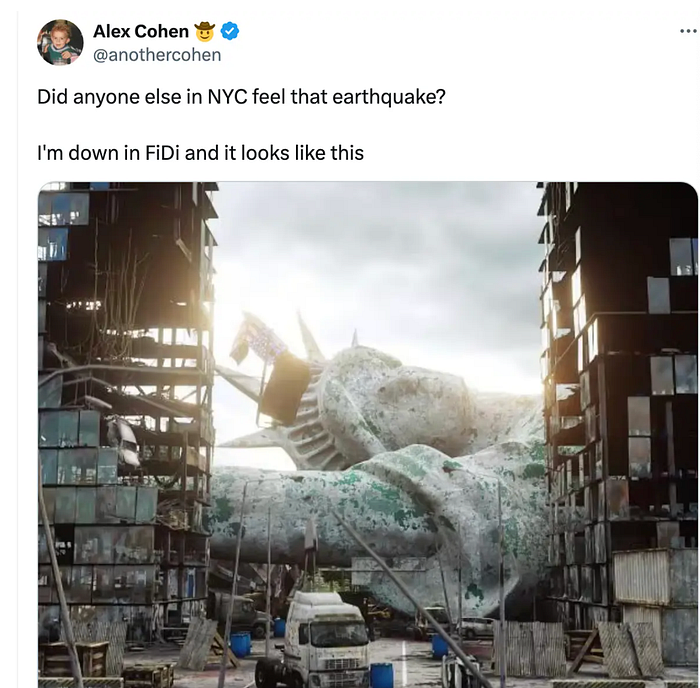Click the @anothercohen handle
Viewport: 700px width, 688px height.
click(157, 55)
